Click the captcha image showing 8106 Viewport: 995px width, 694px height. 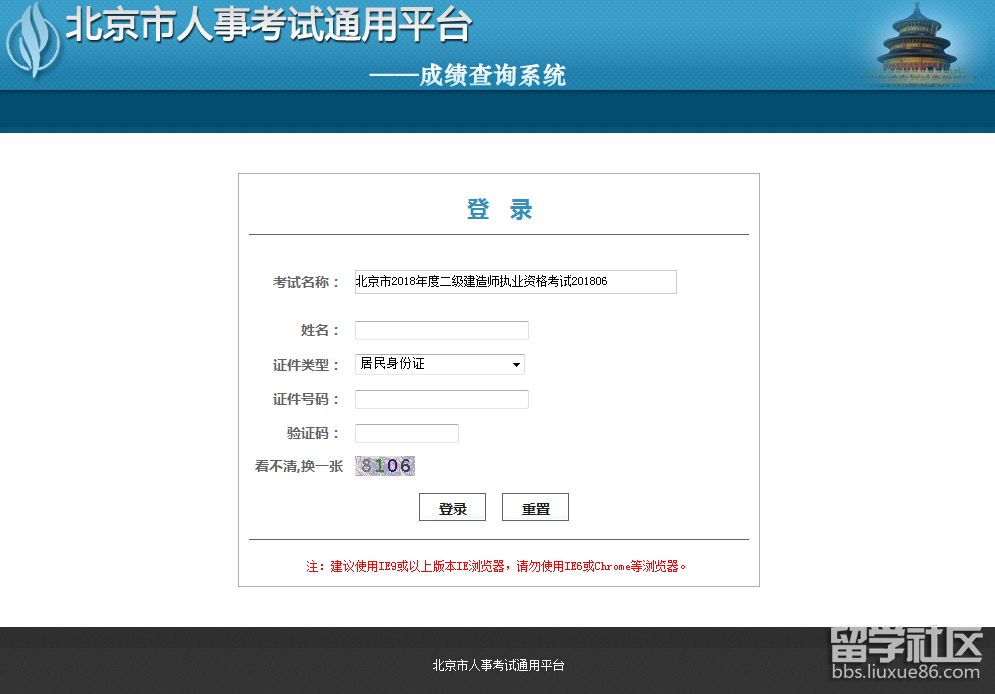click(385, 465)
